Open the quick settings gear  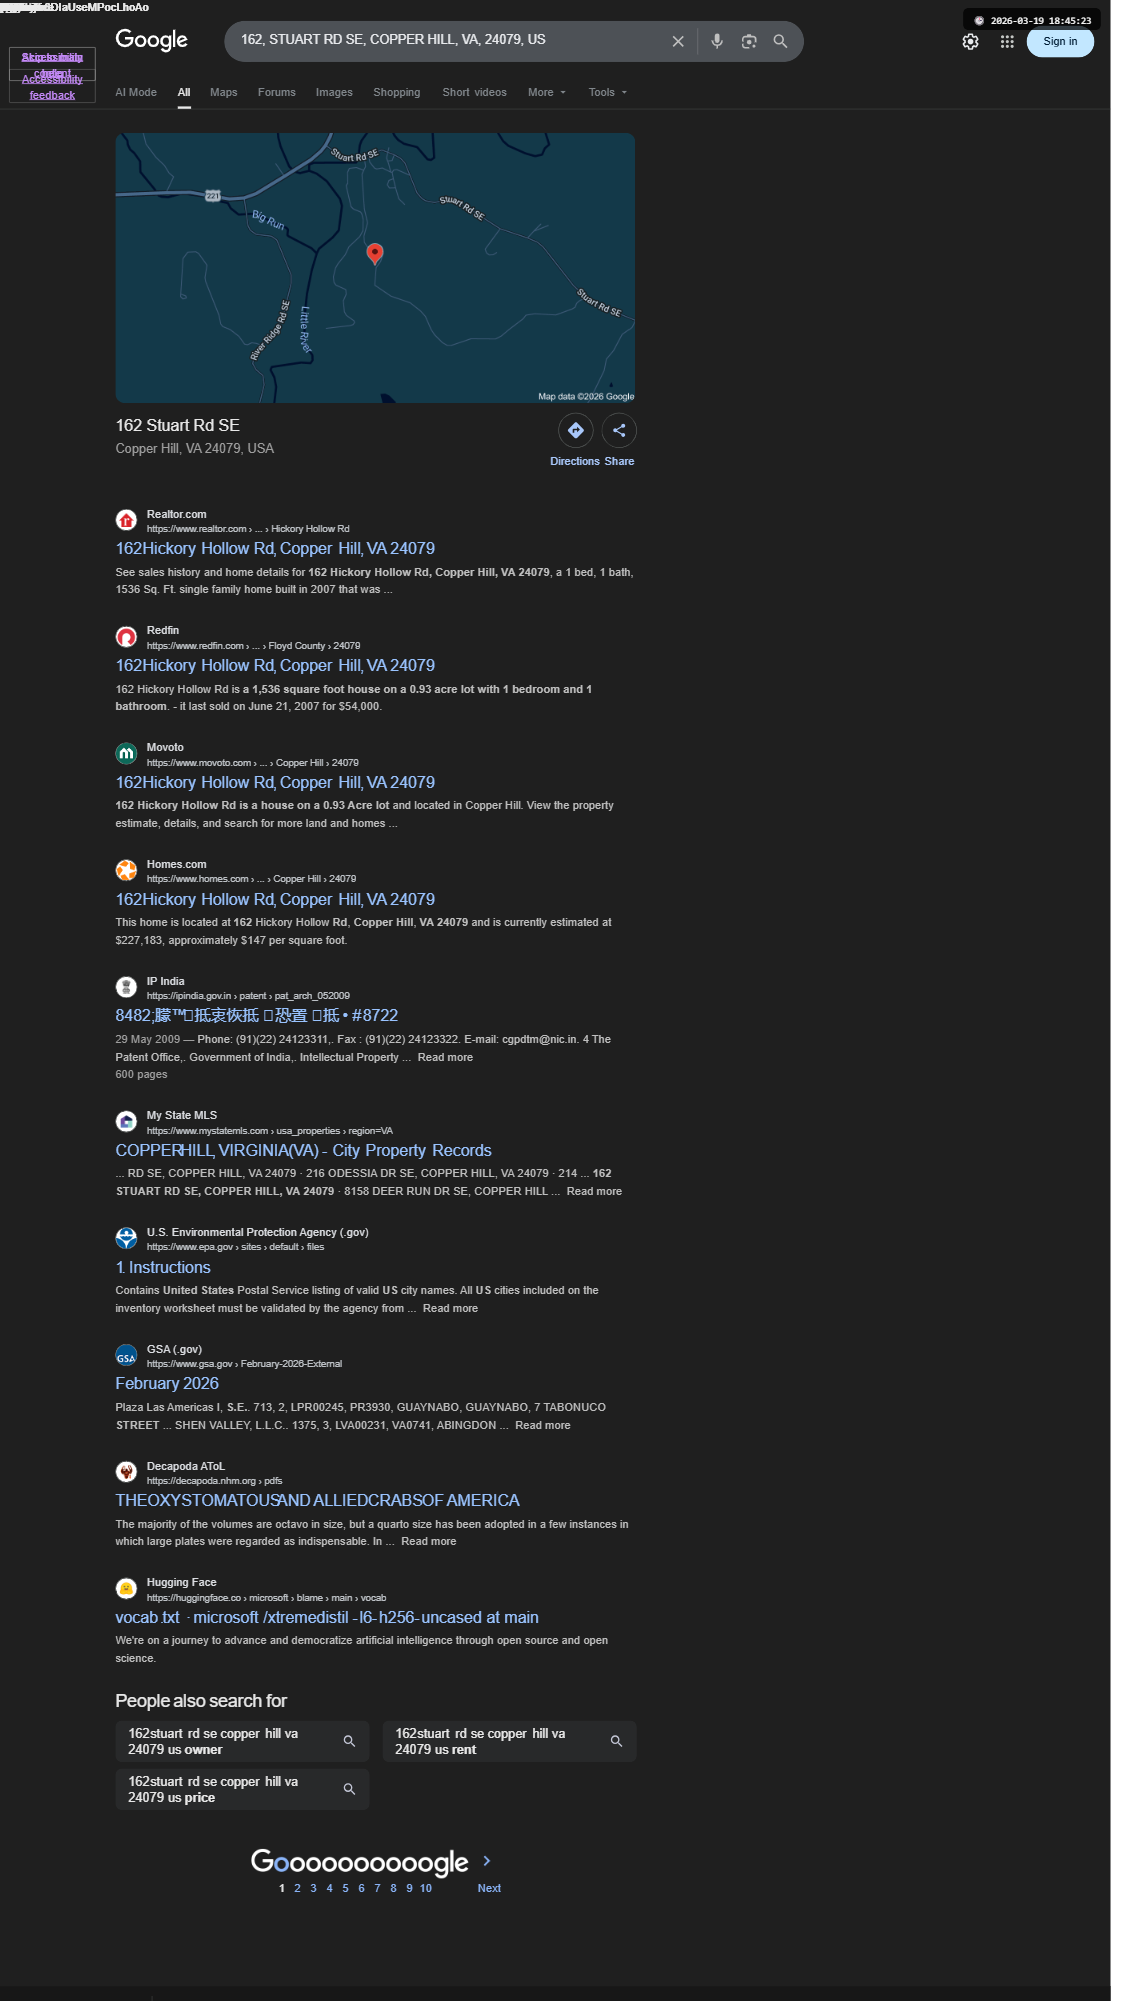[970, 42]
